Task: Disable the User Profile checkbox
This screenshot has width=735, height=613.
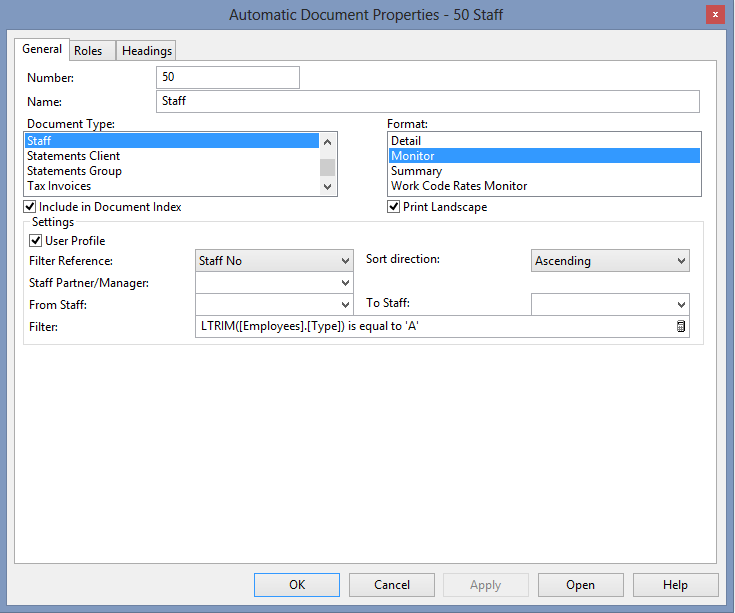Action: click(x=37, y=241)
